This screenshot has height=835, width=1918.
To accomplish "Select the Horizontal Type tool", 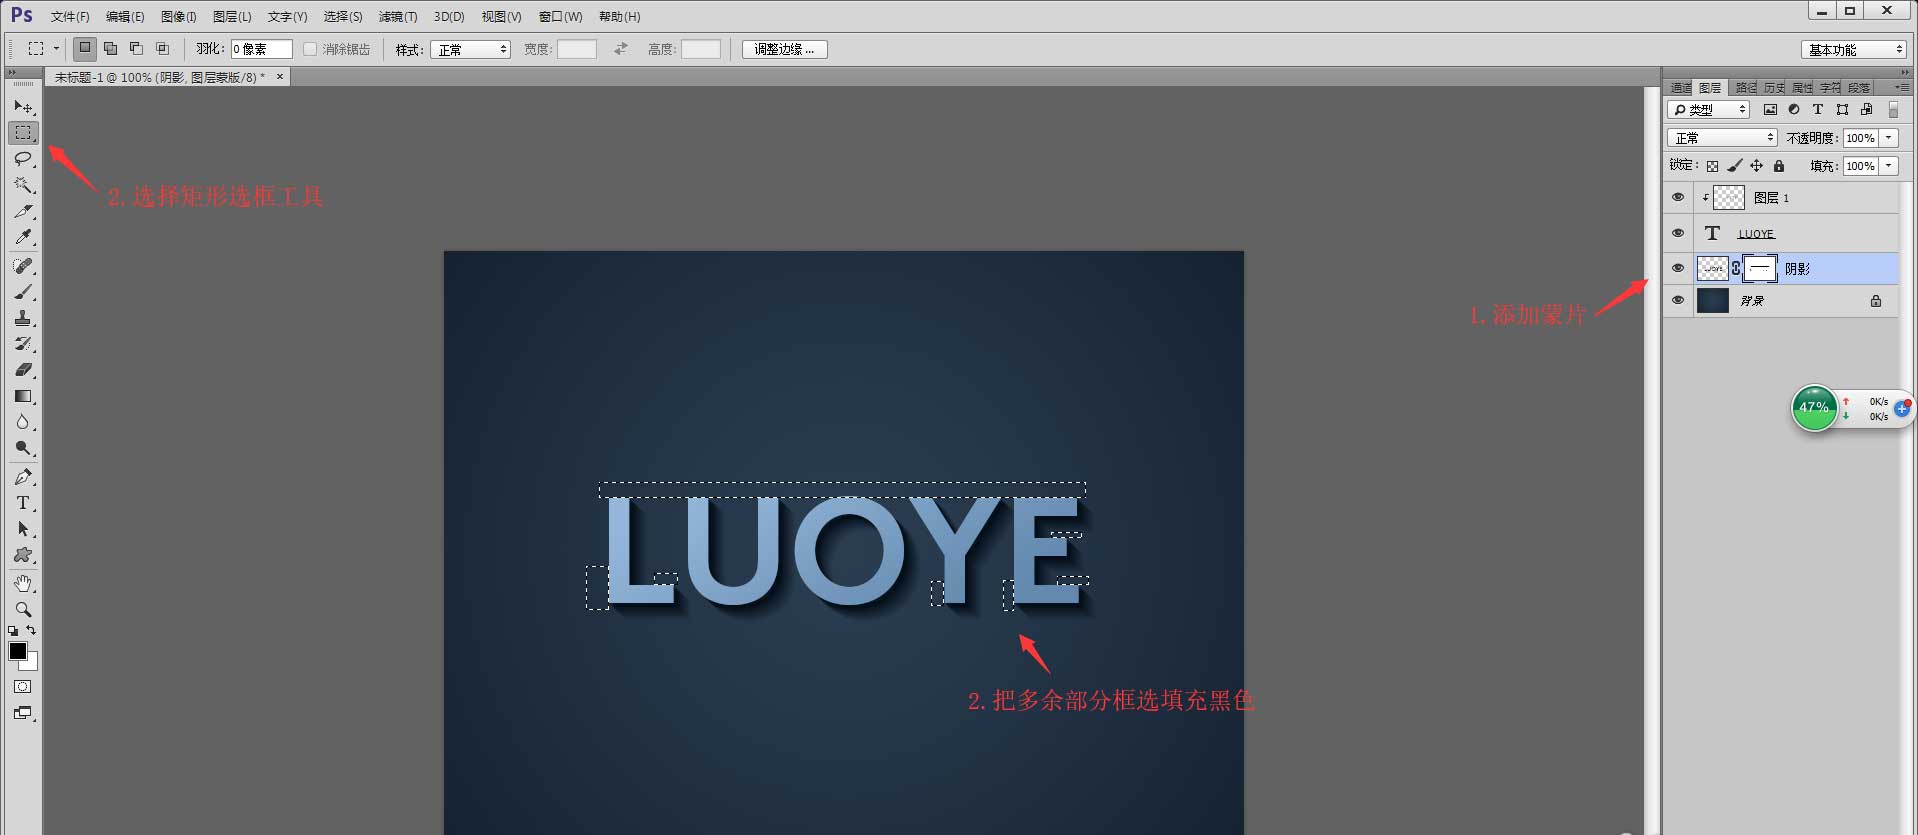I will coord(23,503).
